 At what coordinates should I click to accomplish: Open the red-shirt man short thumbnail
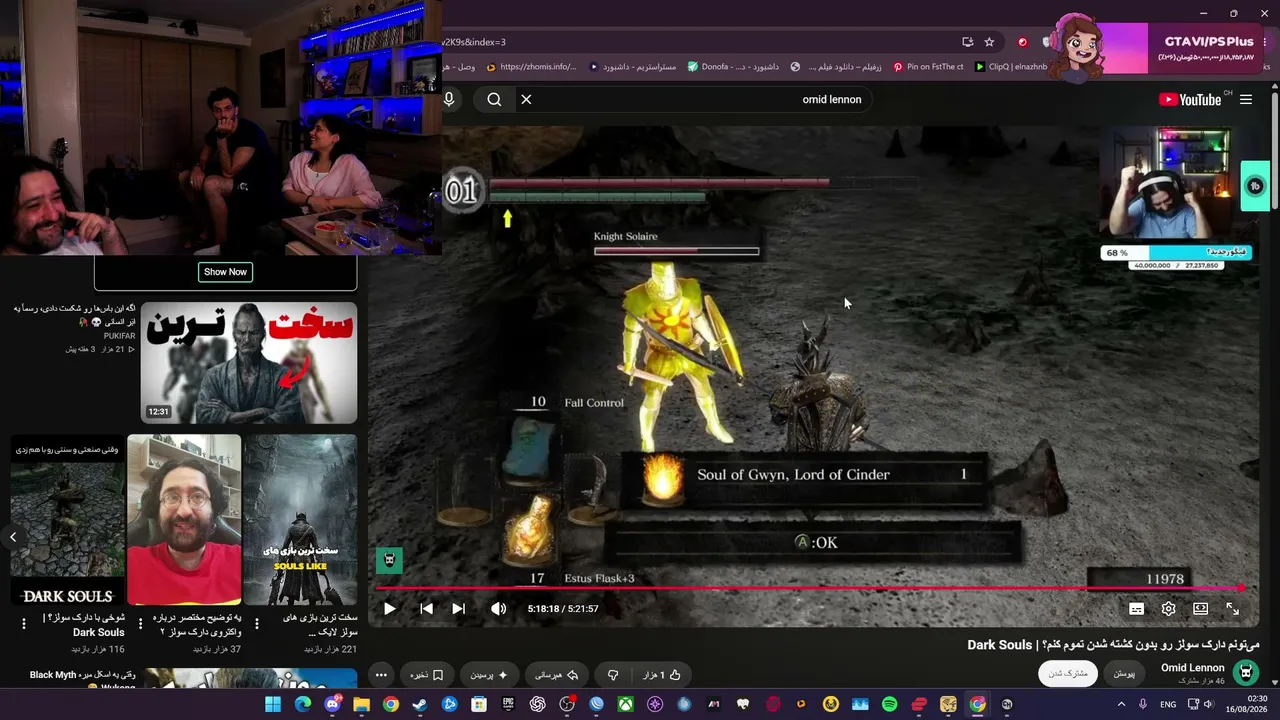[x=184, y=520]
